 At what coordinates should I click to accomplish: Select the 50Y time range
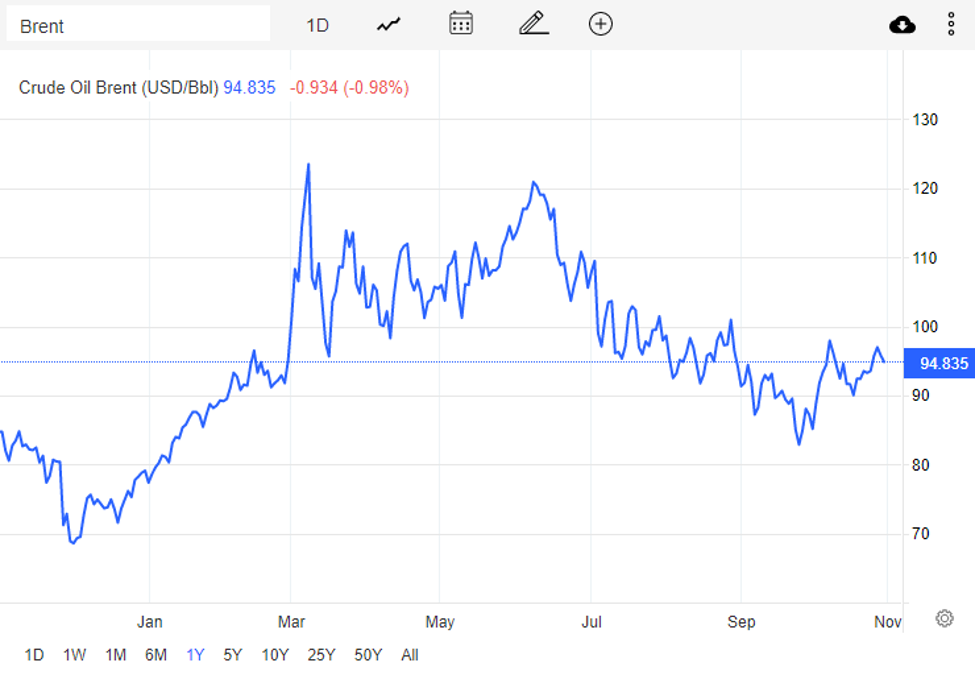368,655
